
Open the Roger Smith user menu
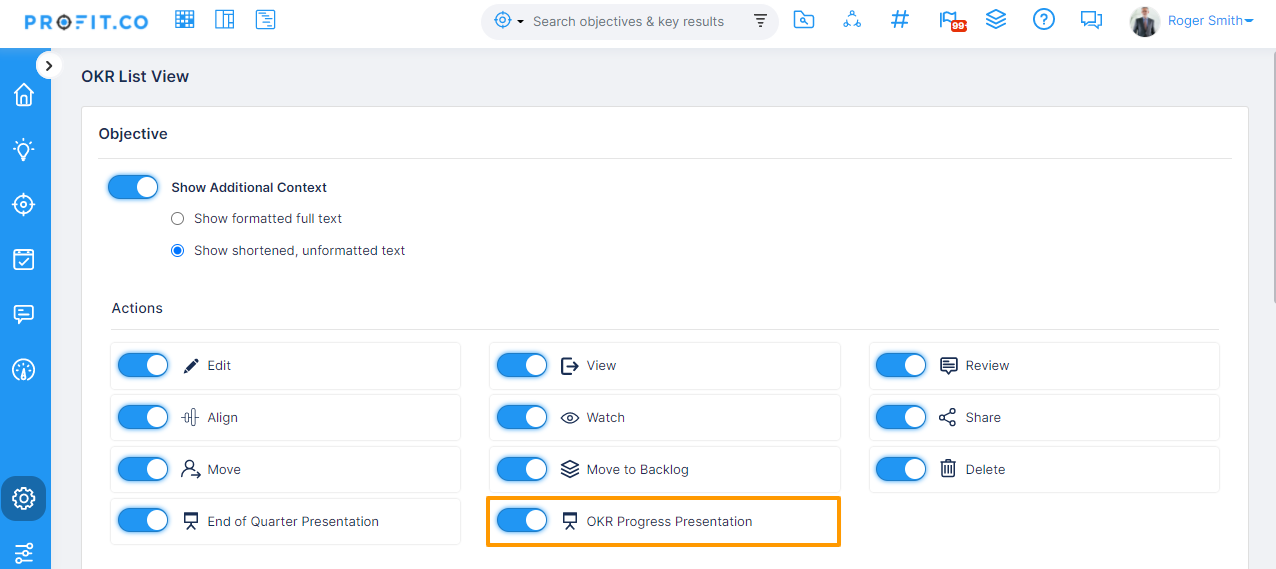1211,21
